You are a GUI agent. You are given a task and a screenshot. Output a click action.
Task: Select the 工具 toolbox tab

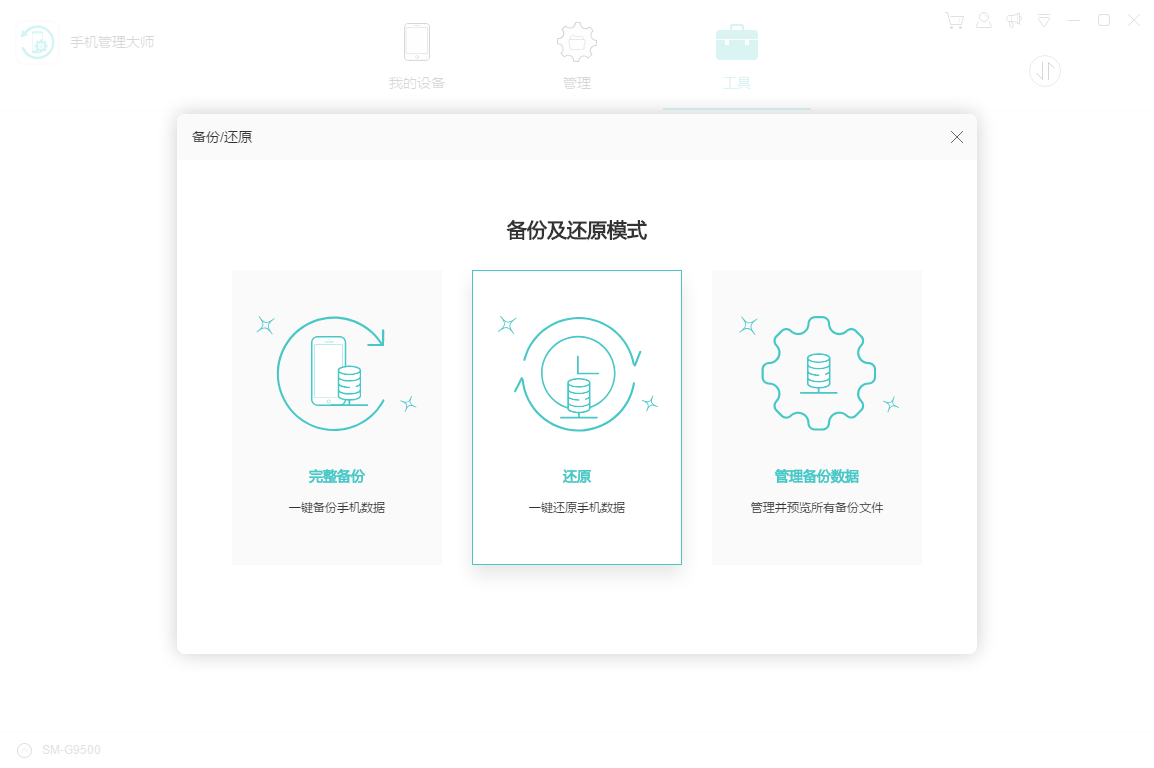click(x=737, y=57)
